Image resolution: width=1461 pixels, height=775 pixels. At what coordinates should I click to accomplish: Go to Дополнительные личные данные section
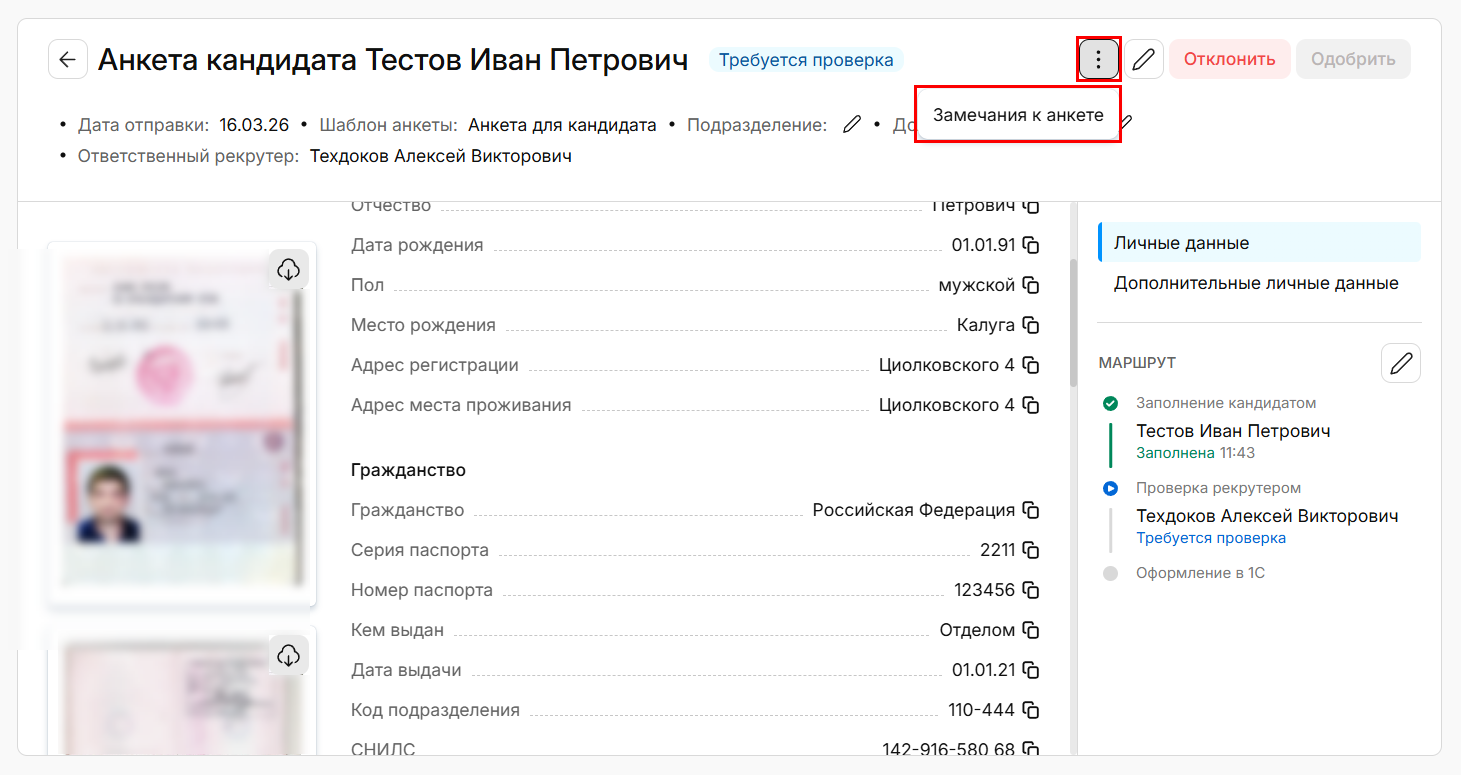tap(1256, 283)
